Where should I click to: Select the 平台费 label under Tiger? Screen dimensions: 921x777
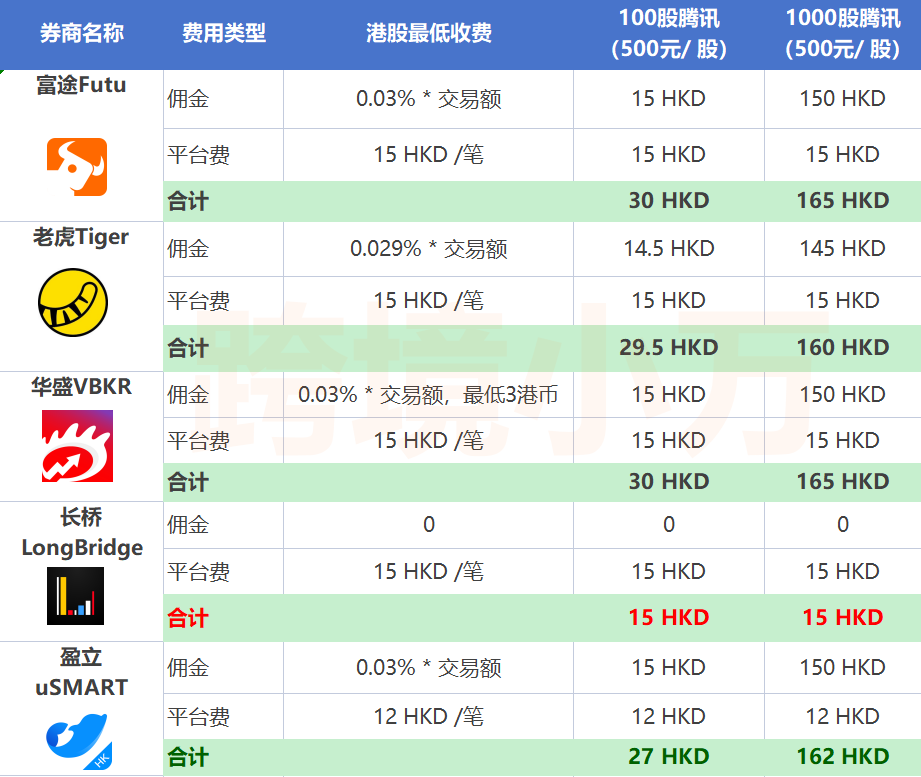click(199, 301)
